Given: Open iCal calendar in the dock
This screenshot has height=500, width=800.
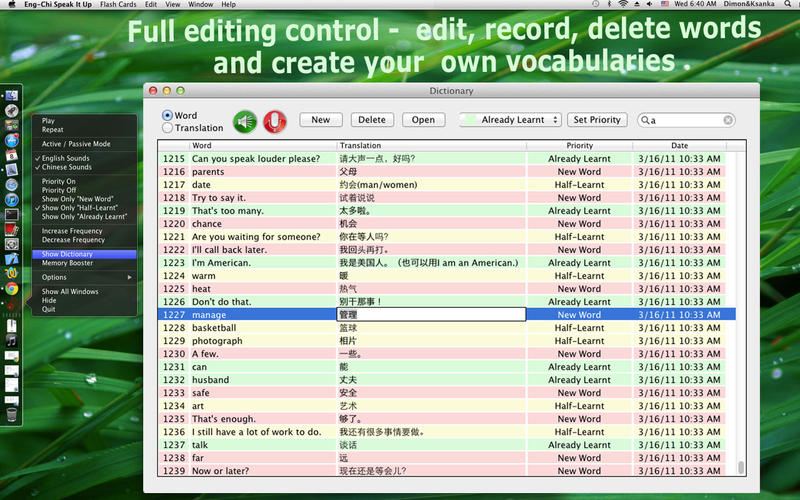Looking at the screenshot, I should (11, 155).
